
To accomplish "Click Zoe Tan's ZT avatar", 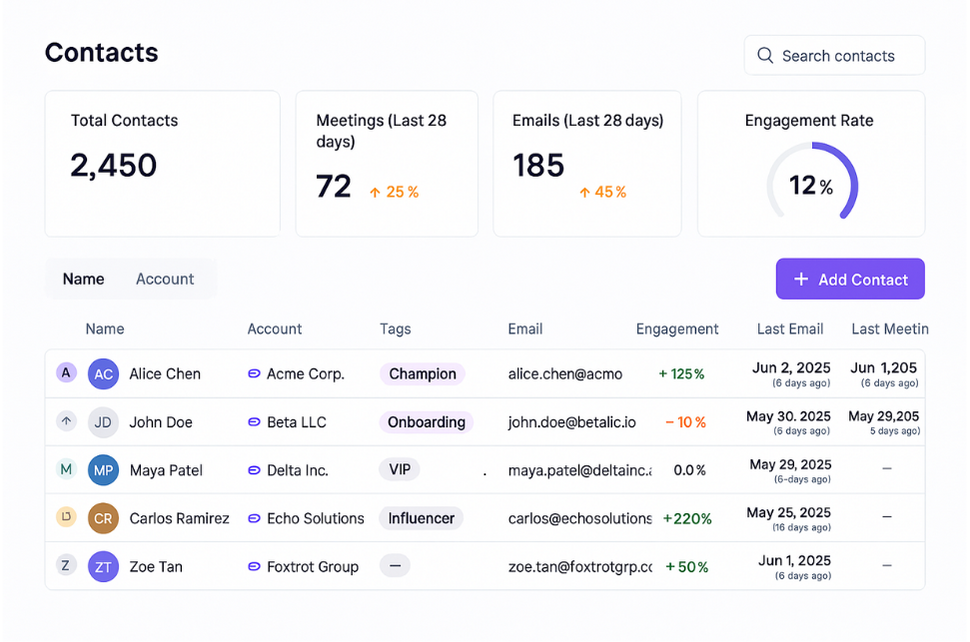I will point(103,566).
